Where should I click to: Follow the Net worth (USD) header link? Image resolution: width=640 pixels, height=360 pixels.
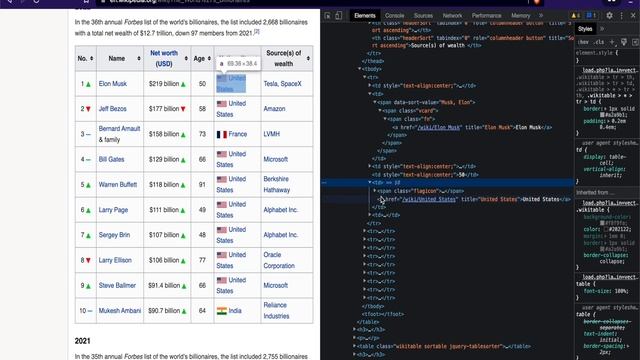(x=164, y=58)
